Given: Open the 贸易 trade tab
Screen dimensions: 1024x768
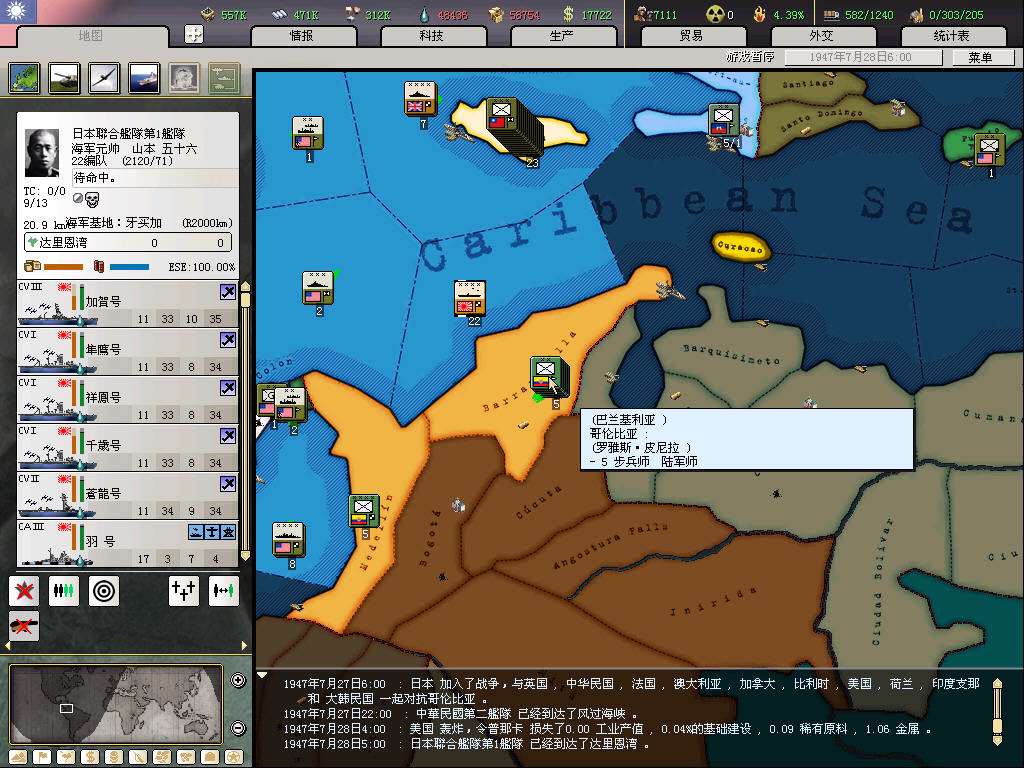Looking at the screenshot, I should [692, 36].
